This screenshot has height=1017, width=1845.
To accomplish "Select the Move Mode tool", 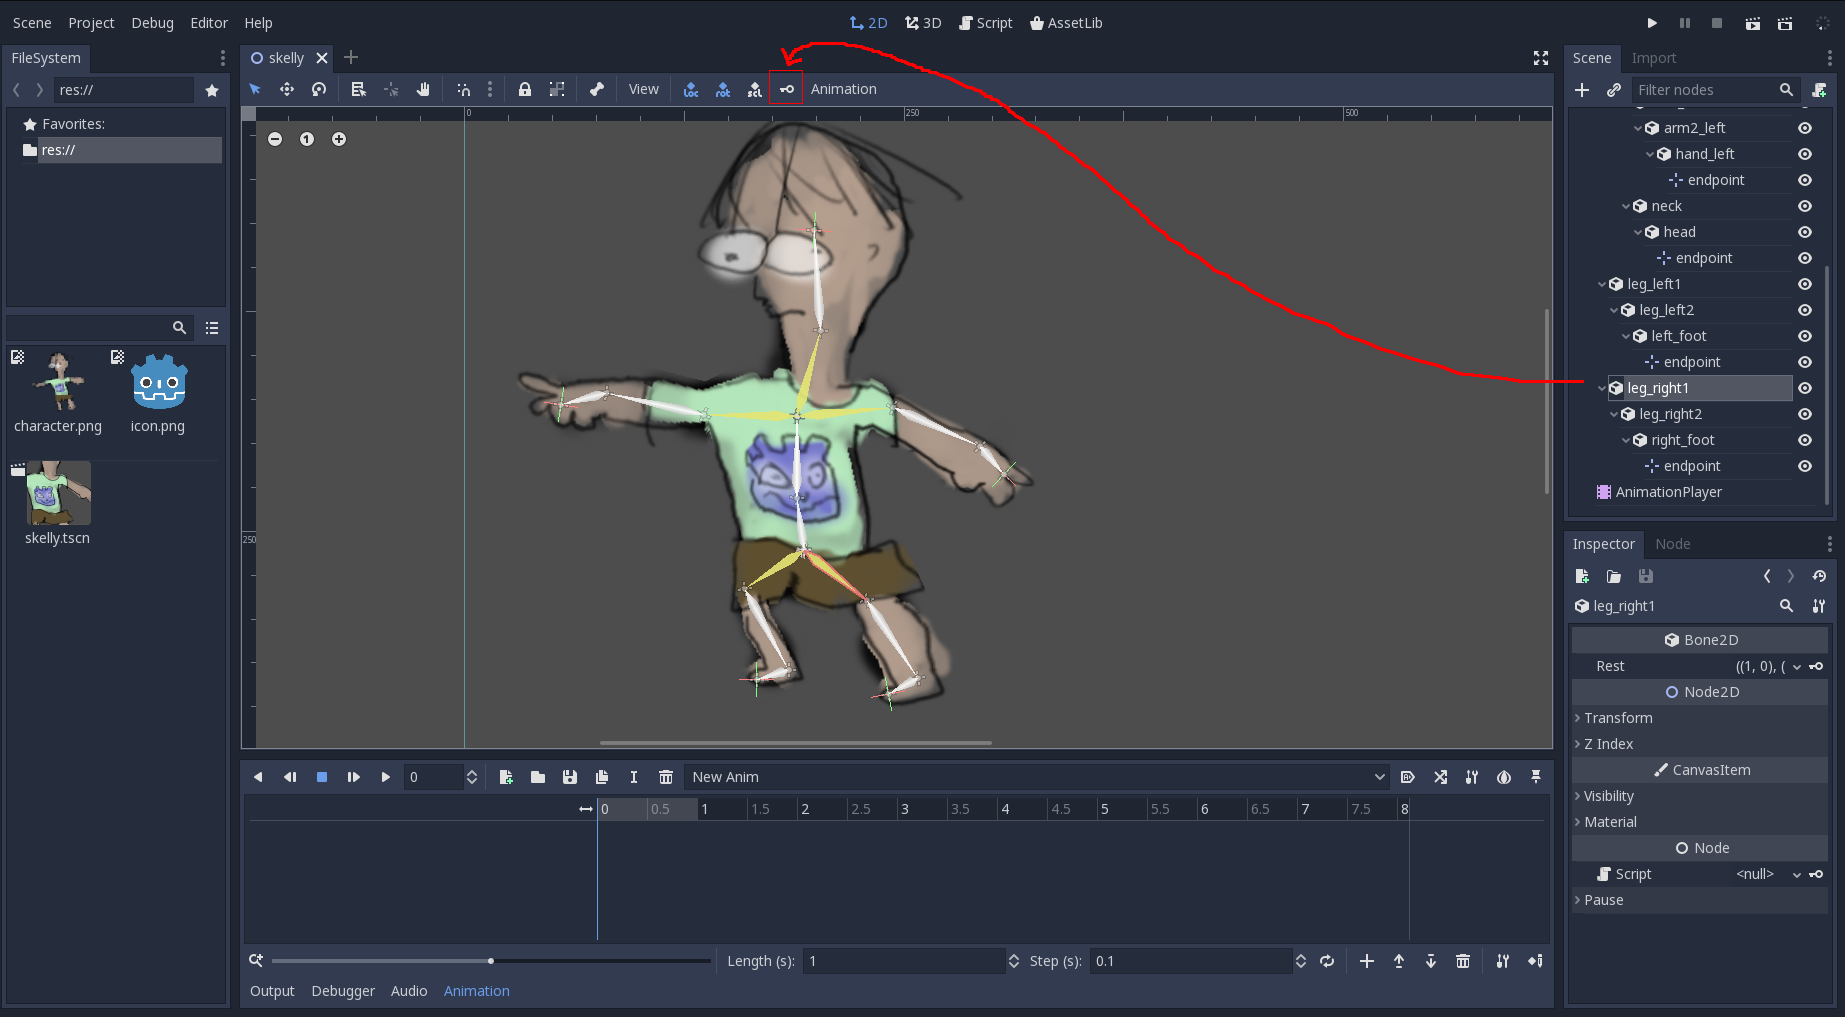I will click(287, 89).
